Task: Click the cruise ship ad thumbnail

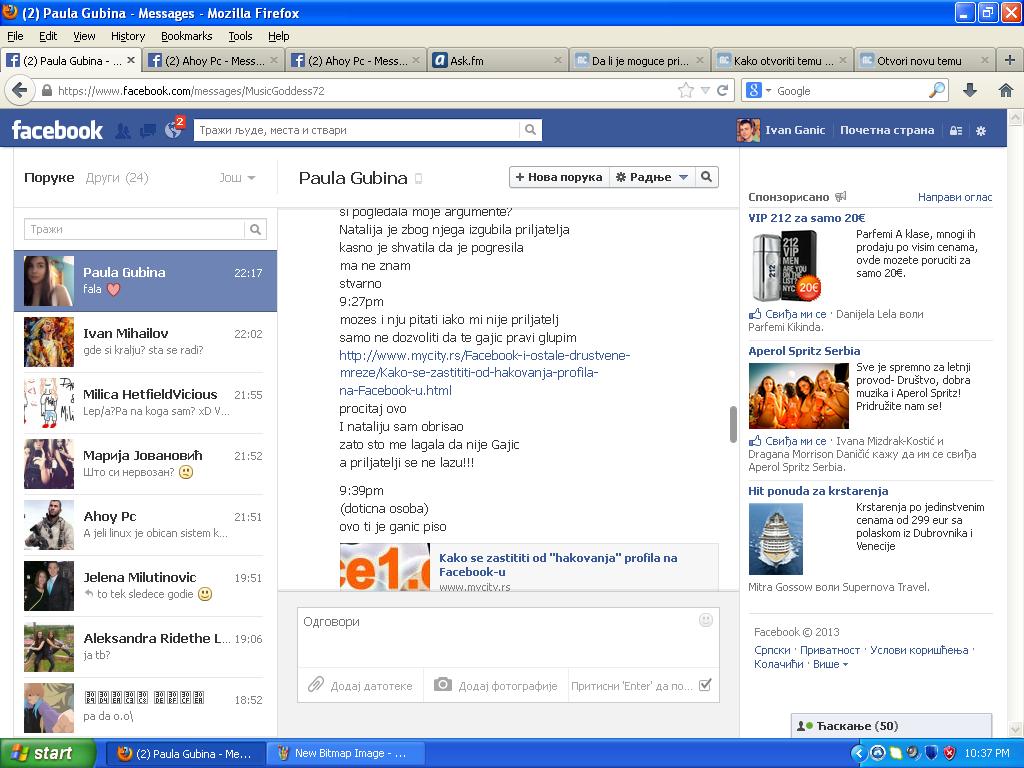Action: 776,539
